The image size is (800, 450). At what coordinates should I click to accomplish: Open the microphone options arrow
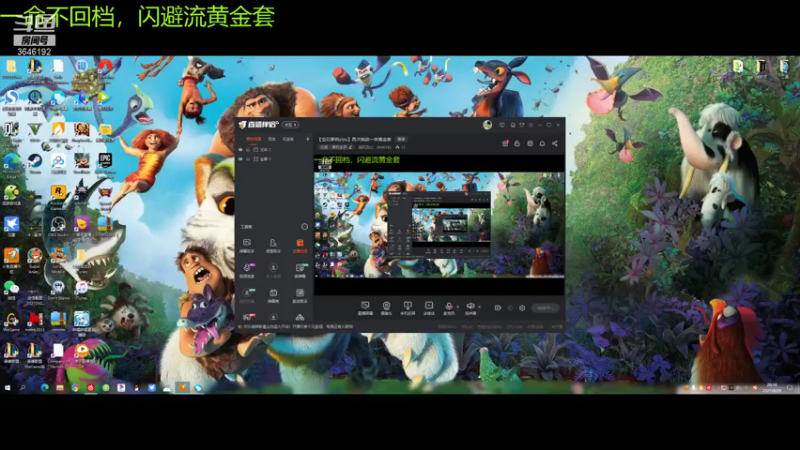tap(458, 307)
